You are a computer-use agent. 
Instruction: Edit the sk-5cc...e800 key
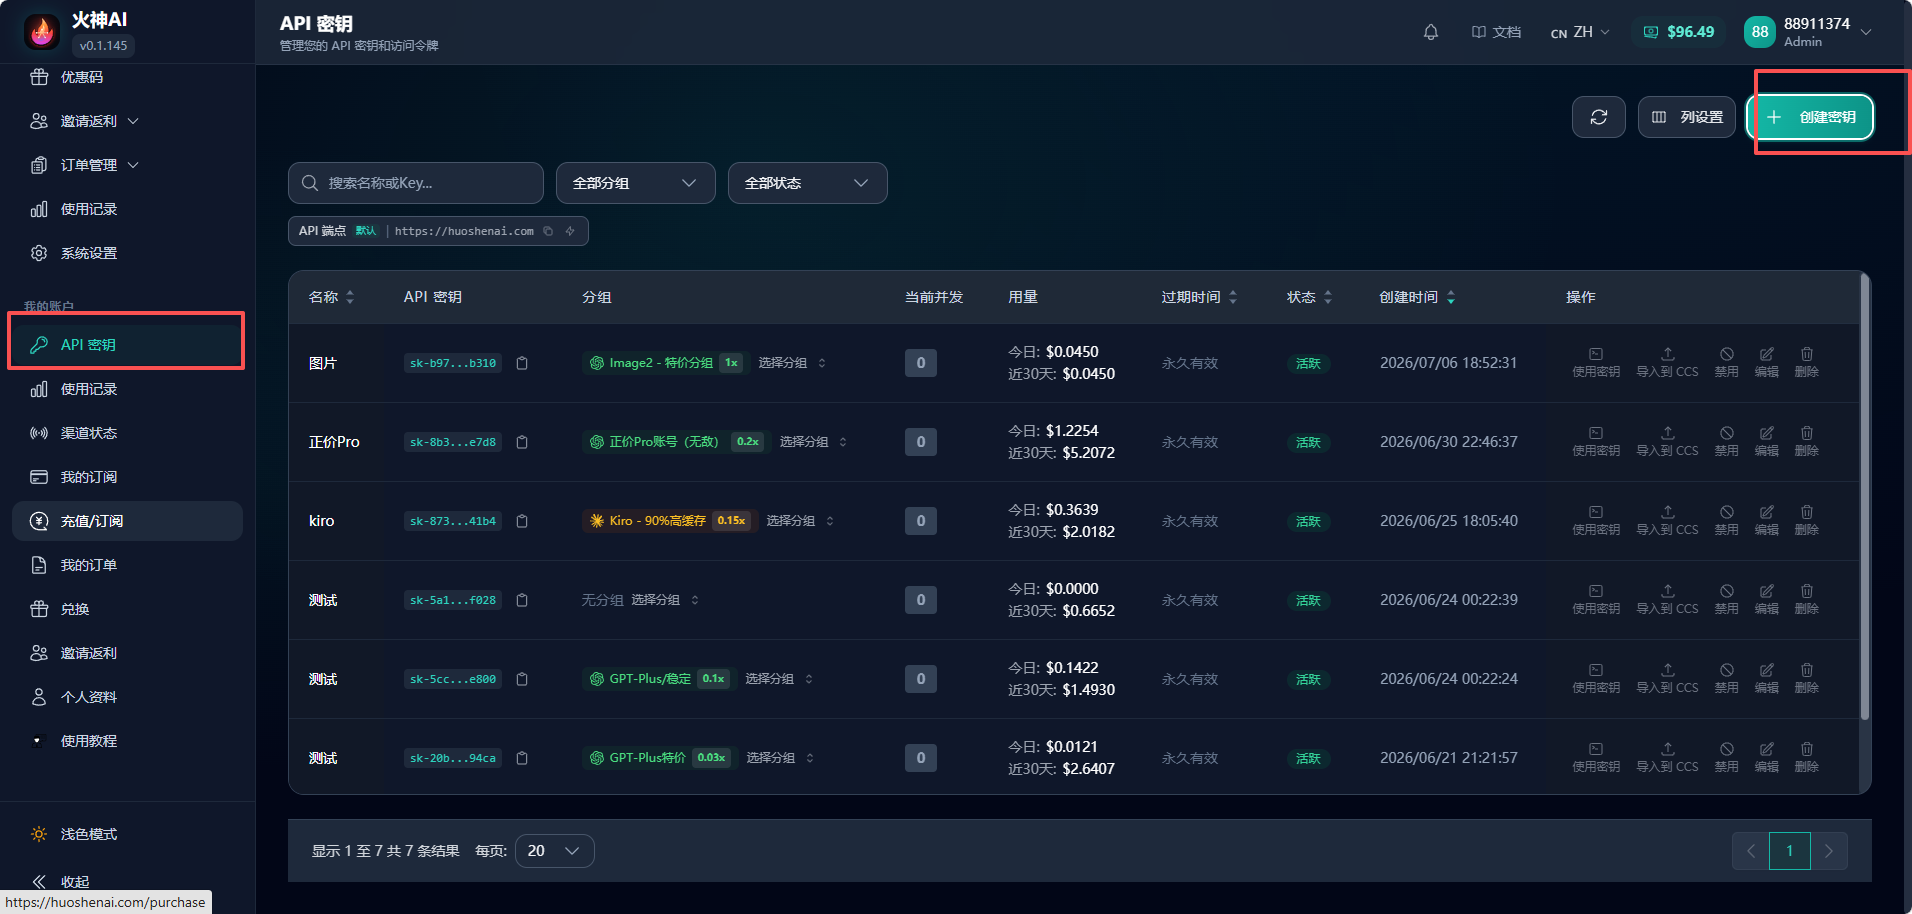[x=1767, y=678]
